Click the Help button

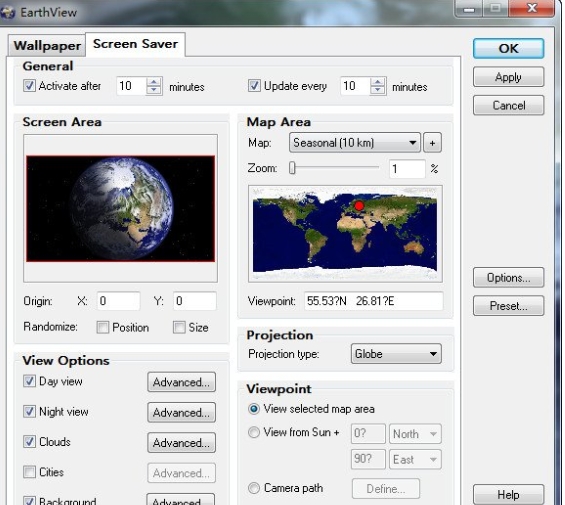[508, 495]
